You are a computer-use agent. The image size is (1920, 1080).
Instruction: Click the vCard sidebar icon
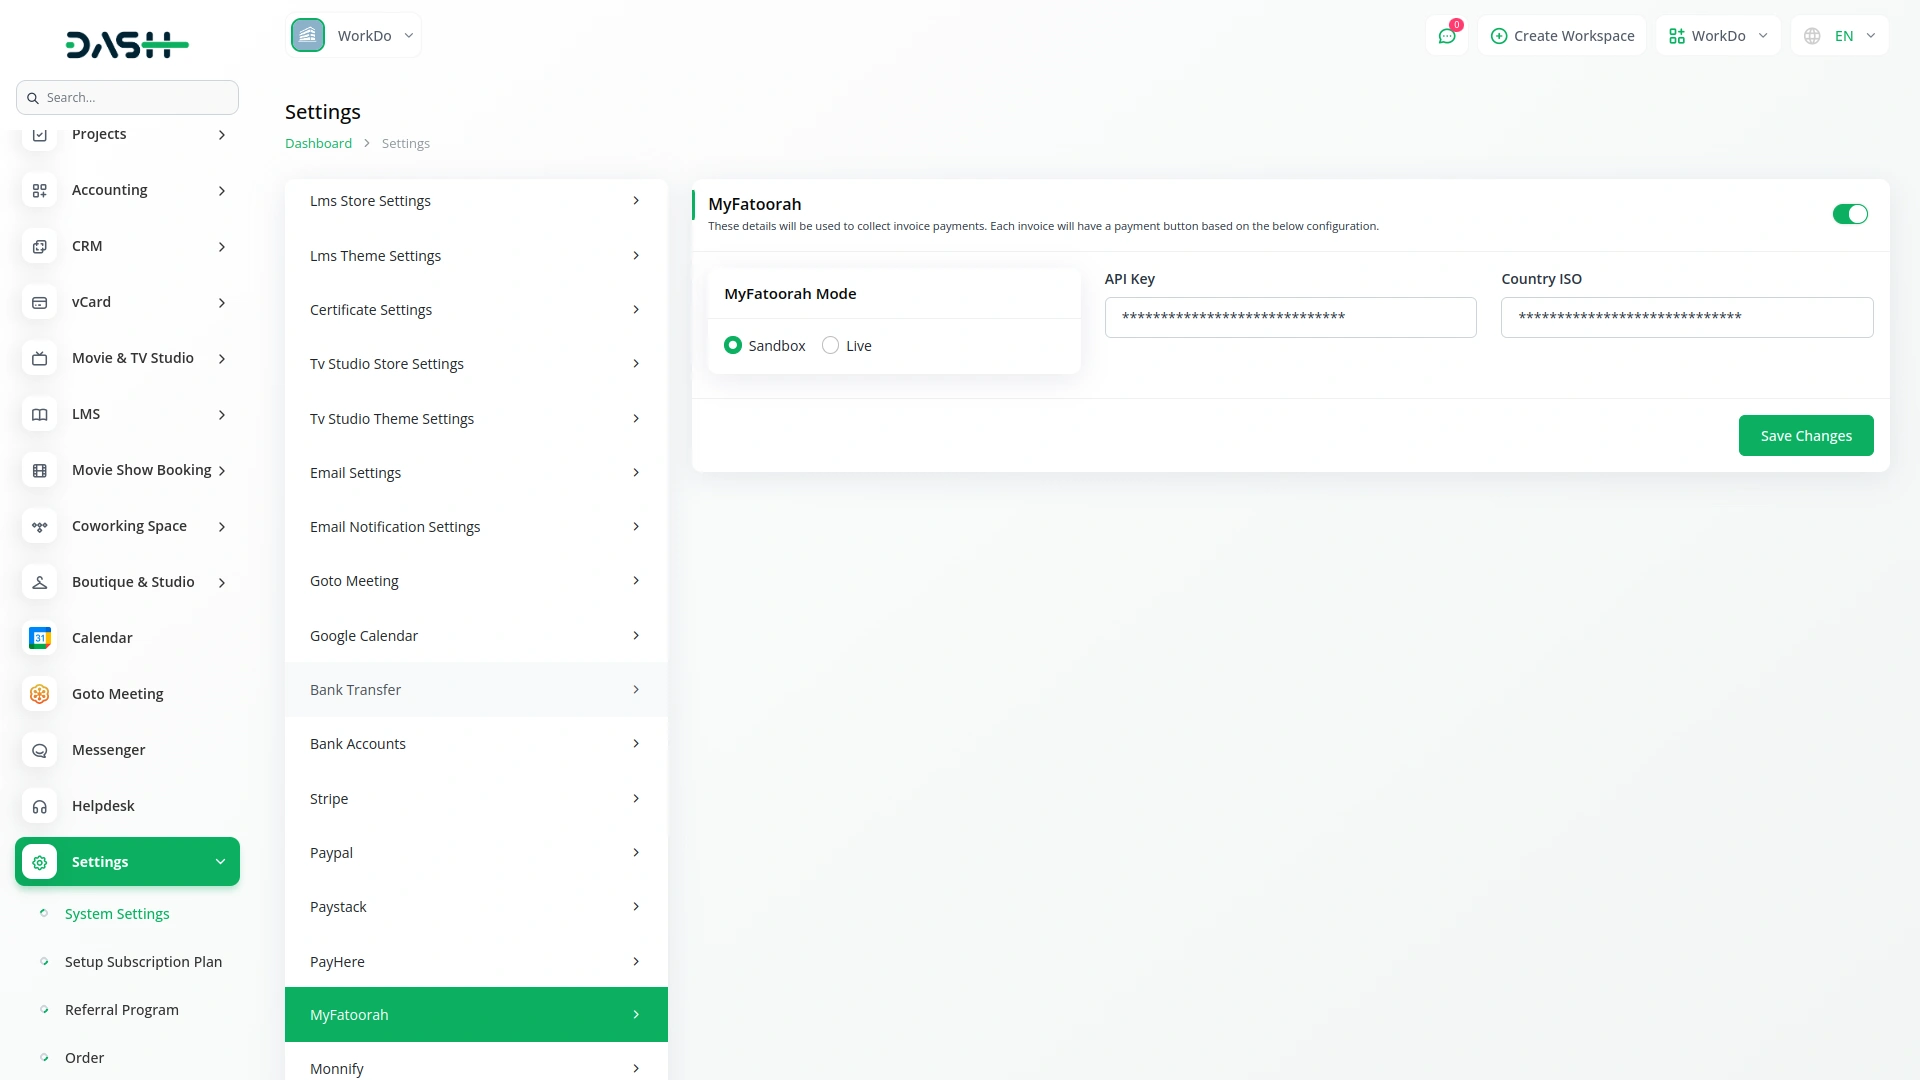40,302
